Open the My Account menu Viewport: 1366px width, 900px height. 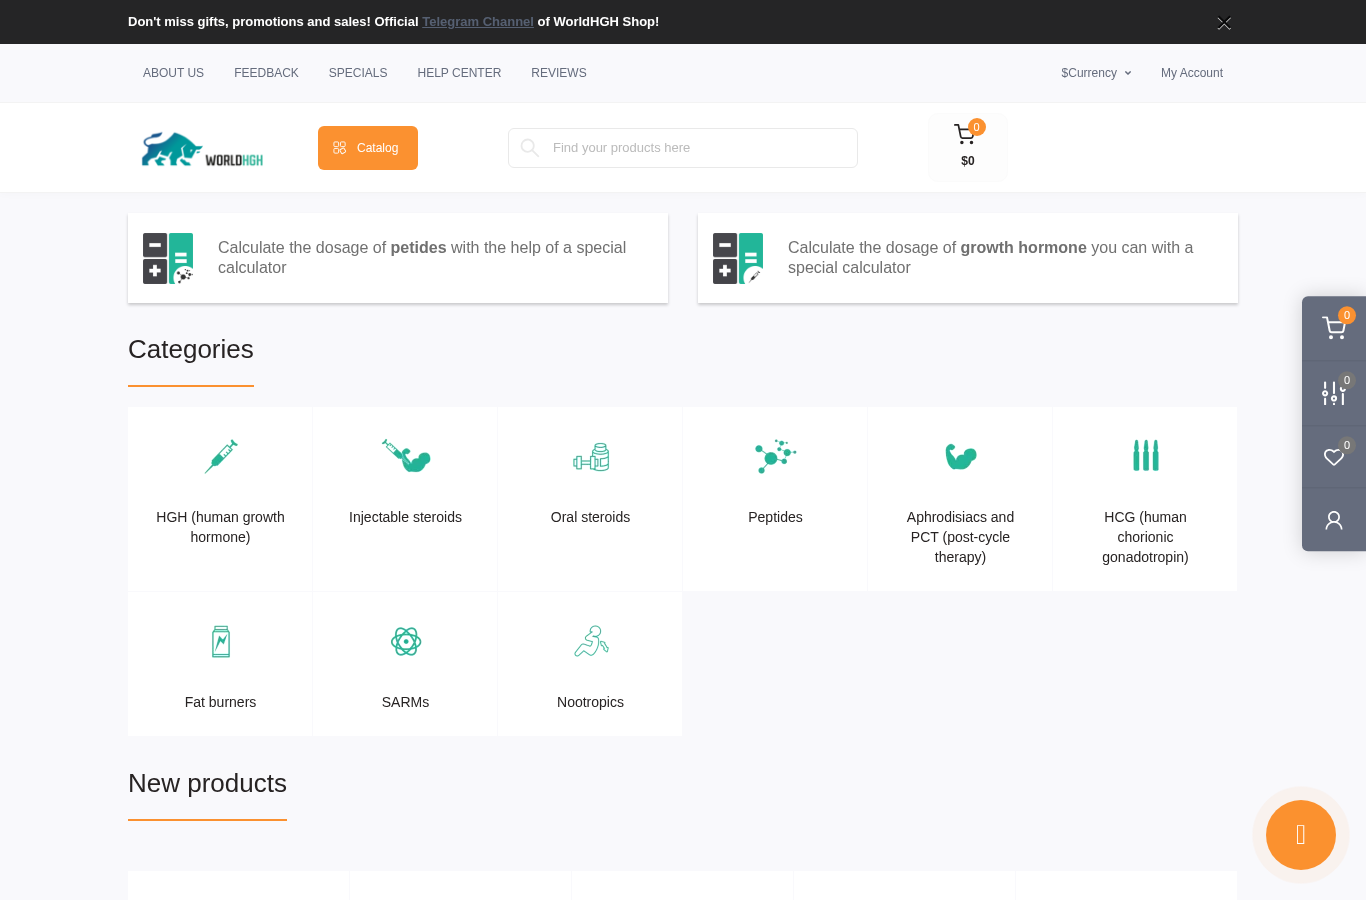pos(1192,73)
